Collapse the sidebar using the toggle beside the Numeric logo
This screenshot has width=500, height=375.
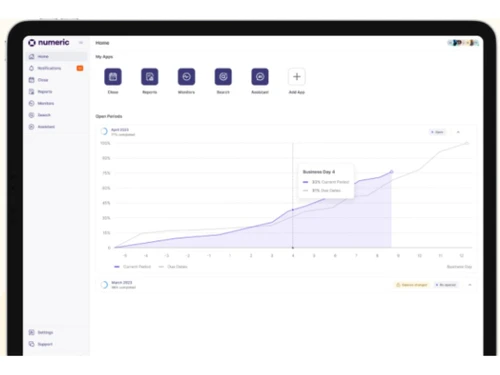tap(81, 43)
